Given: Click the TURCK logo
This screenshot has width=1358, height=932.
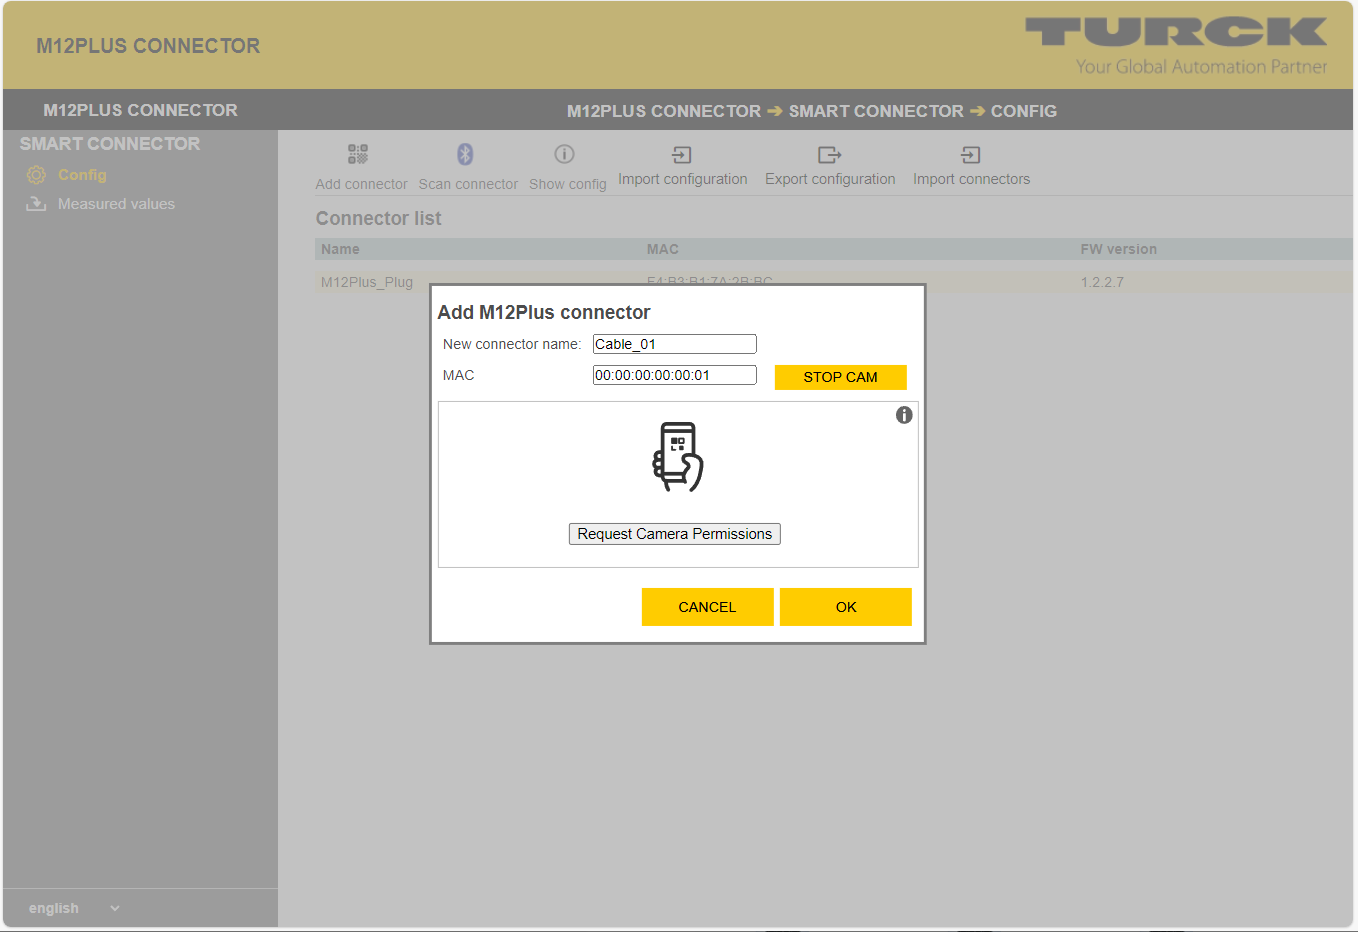Looking at the screenshot, I should pos(1176,32).
